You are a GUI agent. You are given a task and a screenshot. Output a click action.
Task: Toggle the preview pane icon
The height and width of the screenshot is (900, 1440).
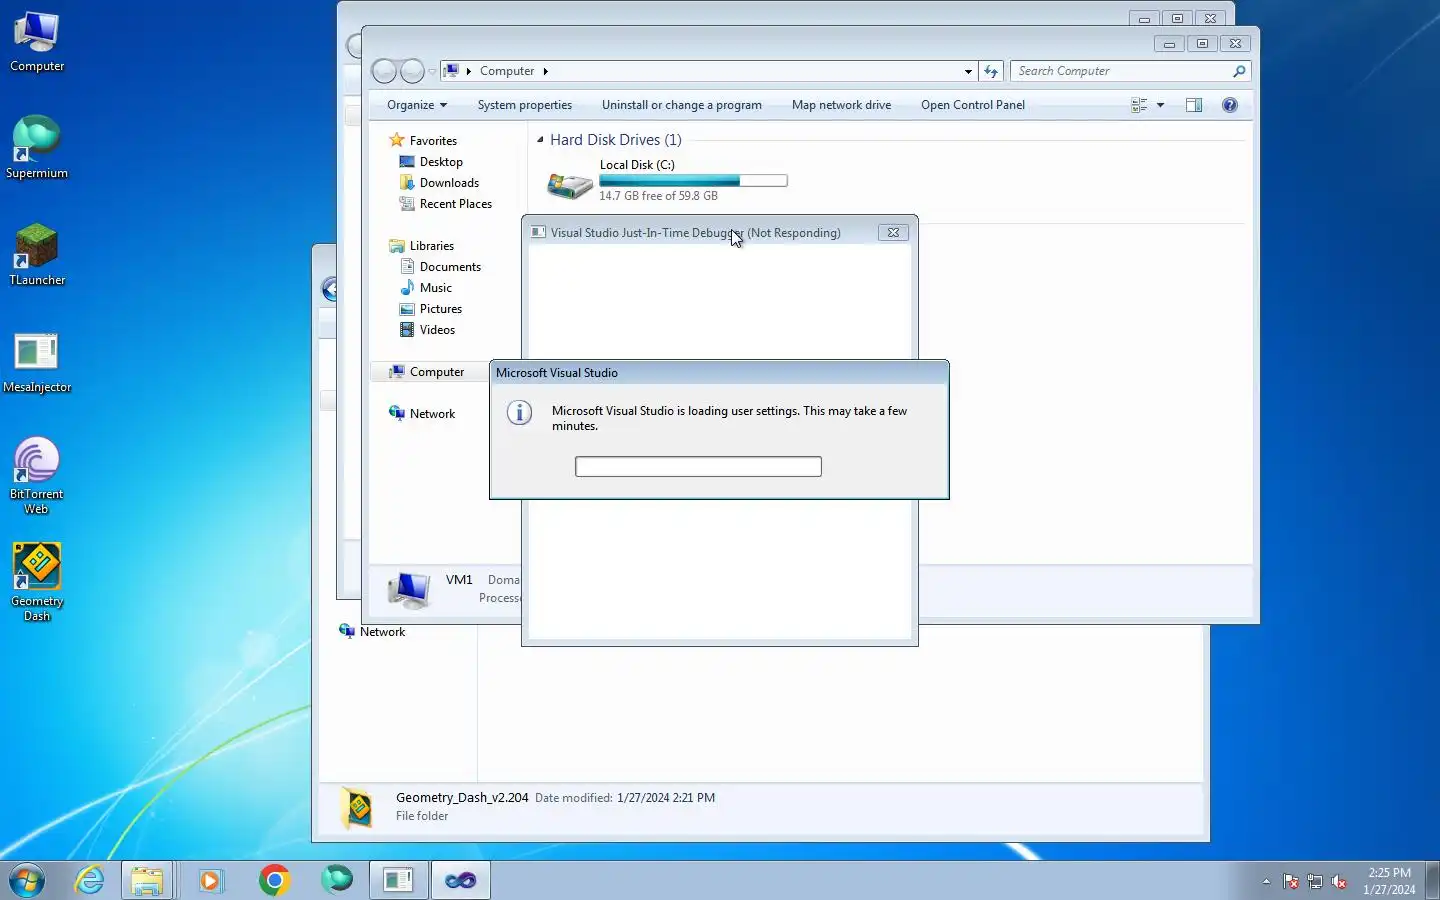1194,105
